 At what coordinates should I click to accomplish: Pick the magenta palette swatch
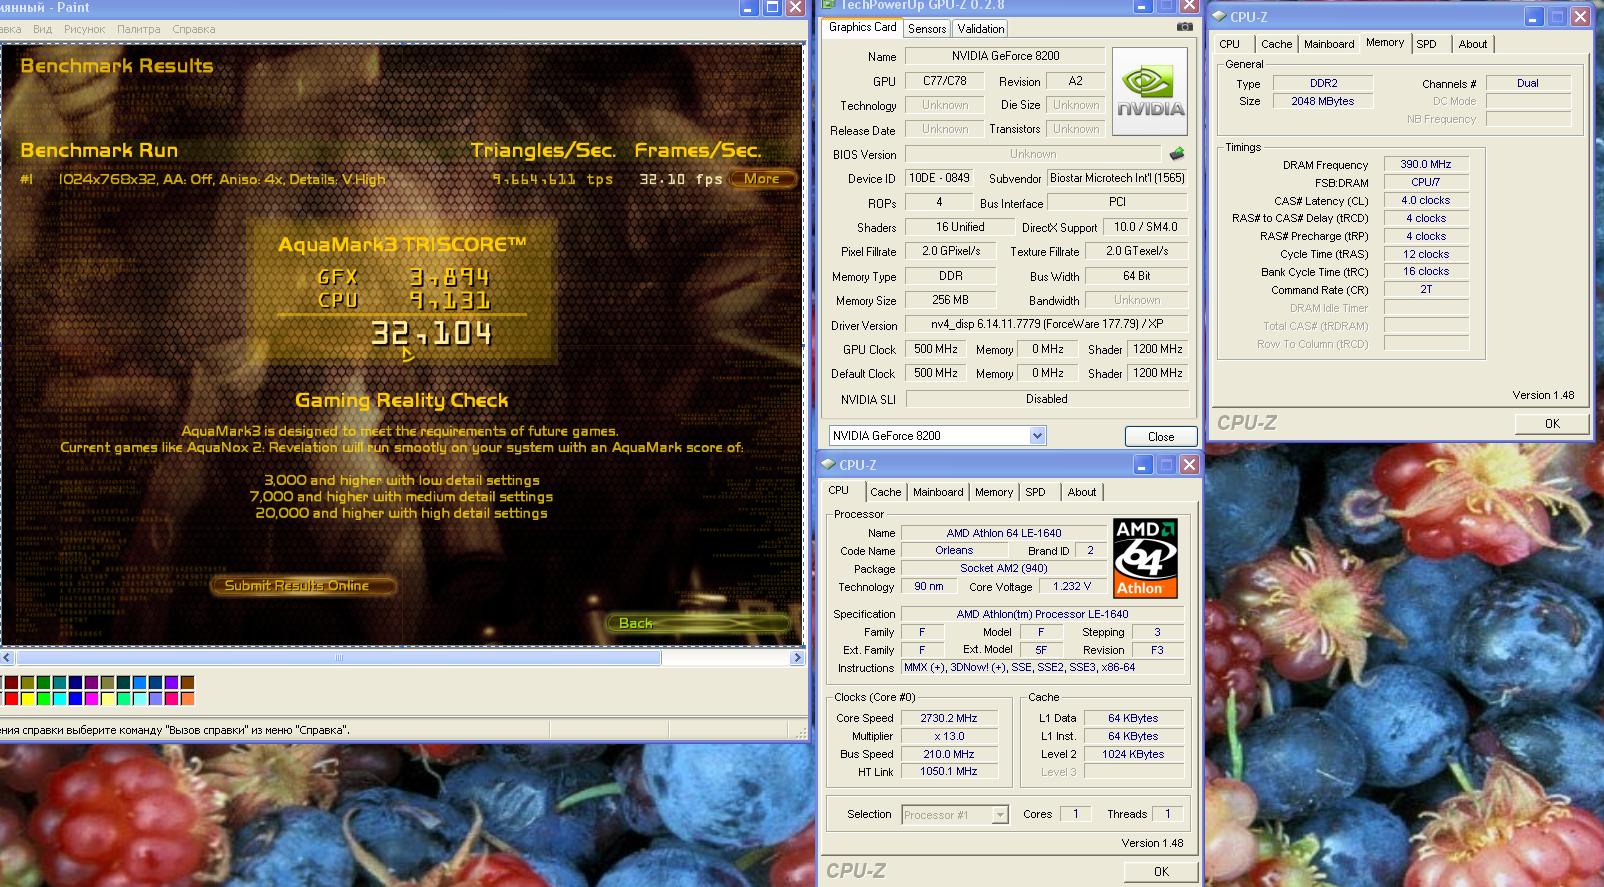click(x=91, y=699)
